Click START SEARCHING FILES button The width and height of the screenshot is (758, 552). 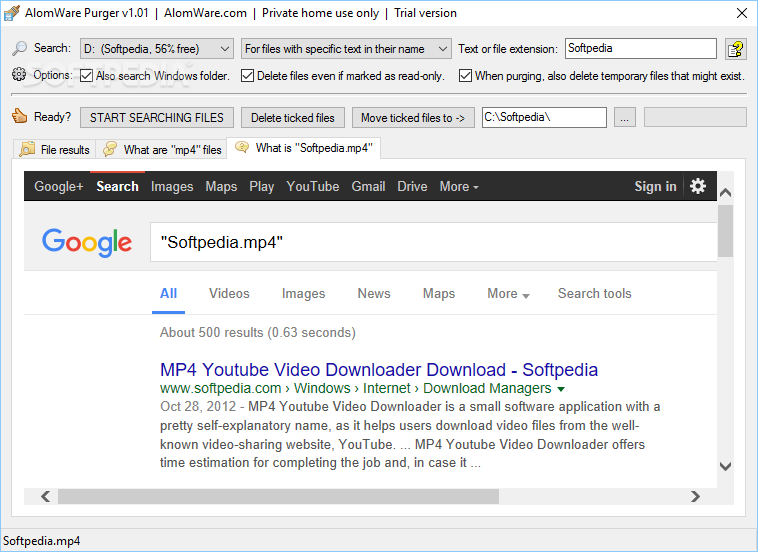(157, 117)
